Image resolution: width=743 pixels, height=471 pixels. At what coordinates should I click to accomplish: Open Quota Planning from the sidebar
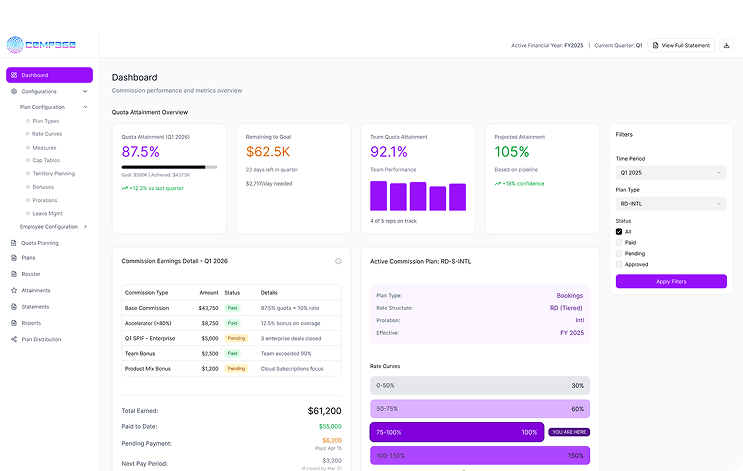(39, 242)
